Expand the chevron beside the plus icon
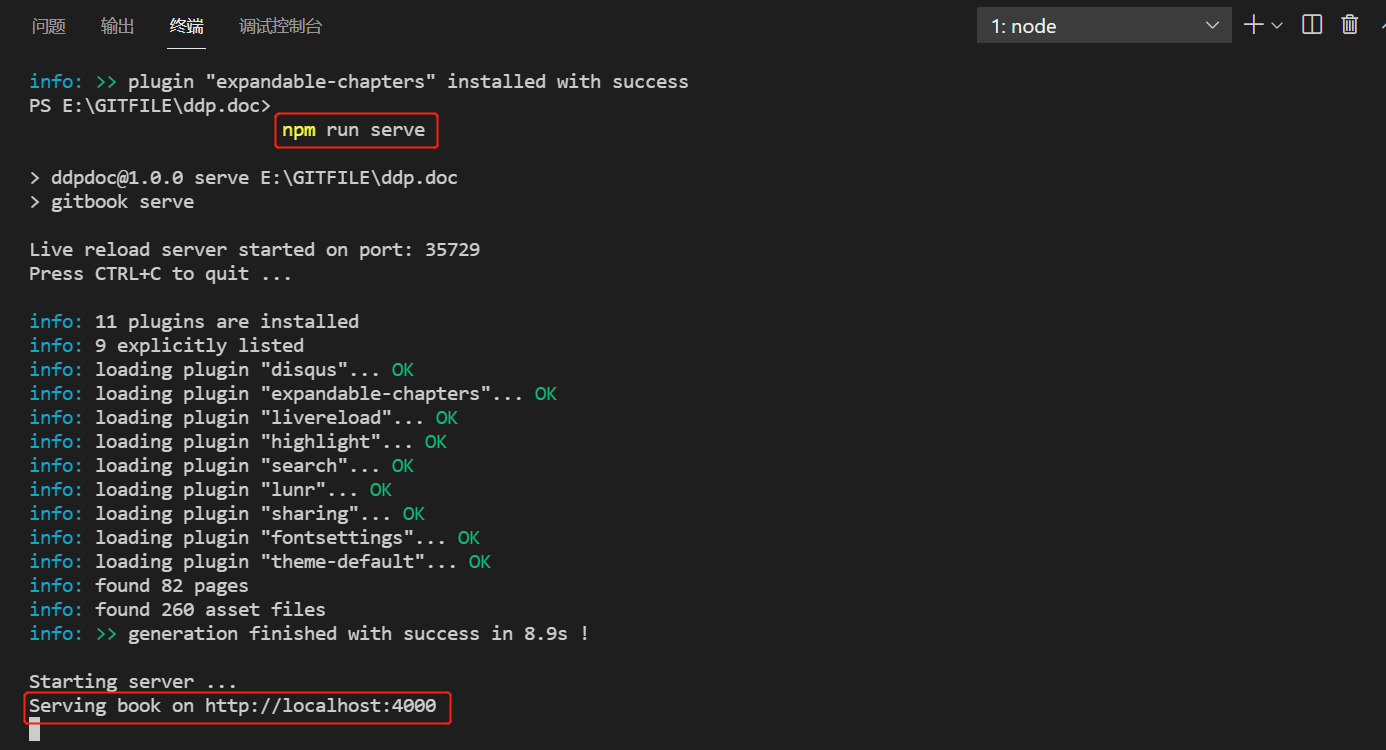This screenshot has height=750, width=1386. [1277, 26]
